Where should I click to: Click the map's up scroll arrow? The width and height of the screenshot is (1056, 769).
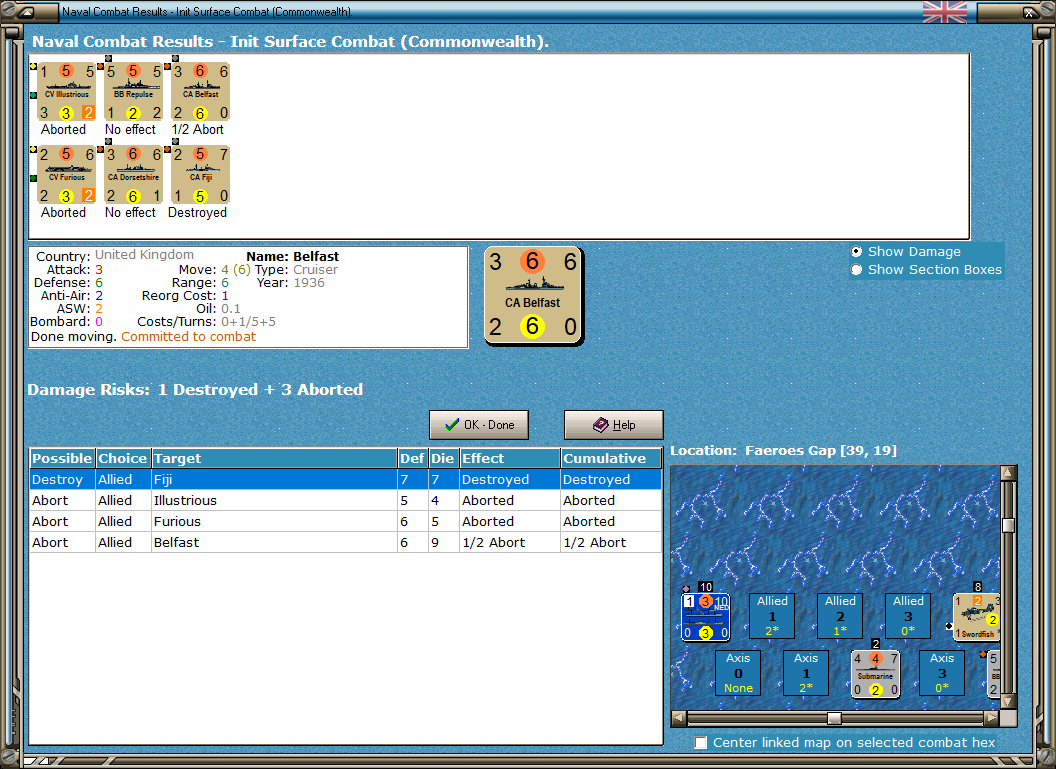[1008, 473]
